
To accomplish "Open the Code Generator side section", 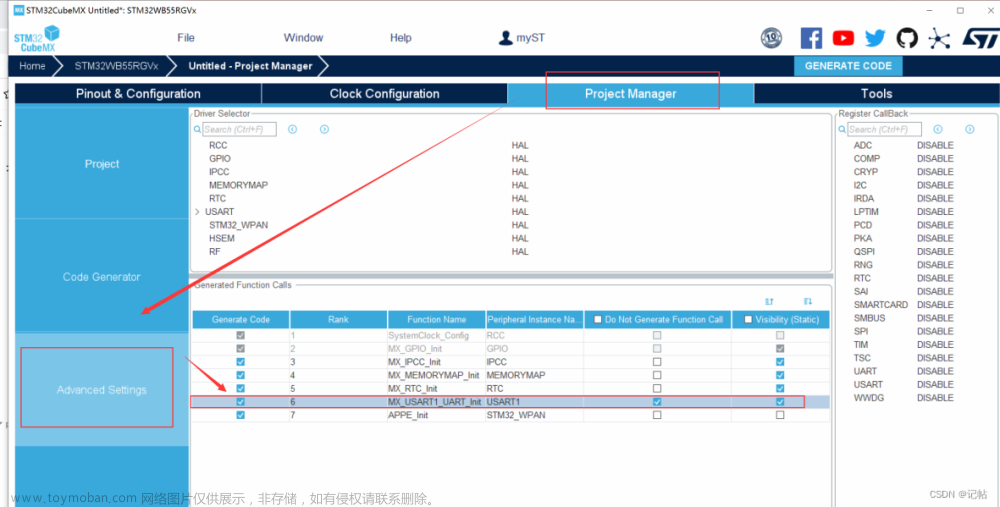I will pos(102,277).
